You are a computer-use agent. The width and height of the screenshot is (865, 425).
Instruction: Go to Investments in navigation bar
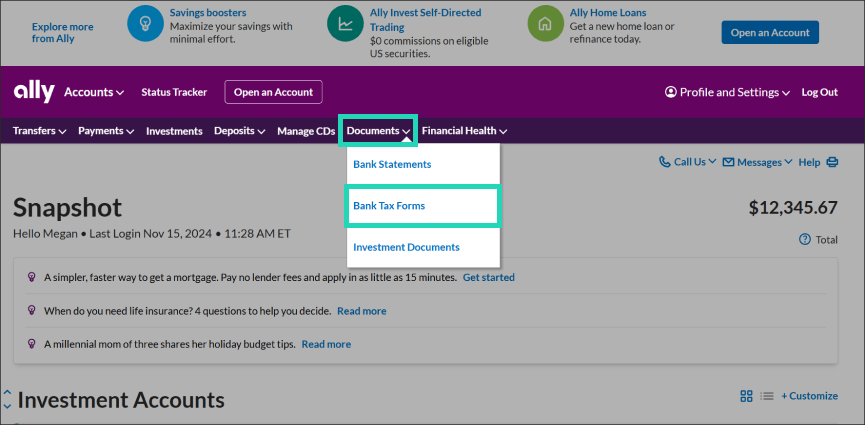point(174,131)
